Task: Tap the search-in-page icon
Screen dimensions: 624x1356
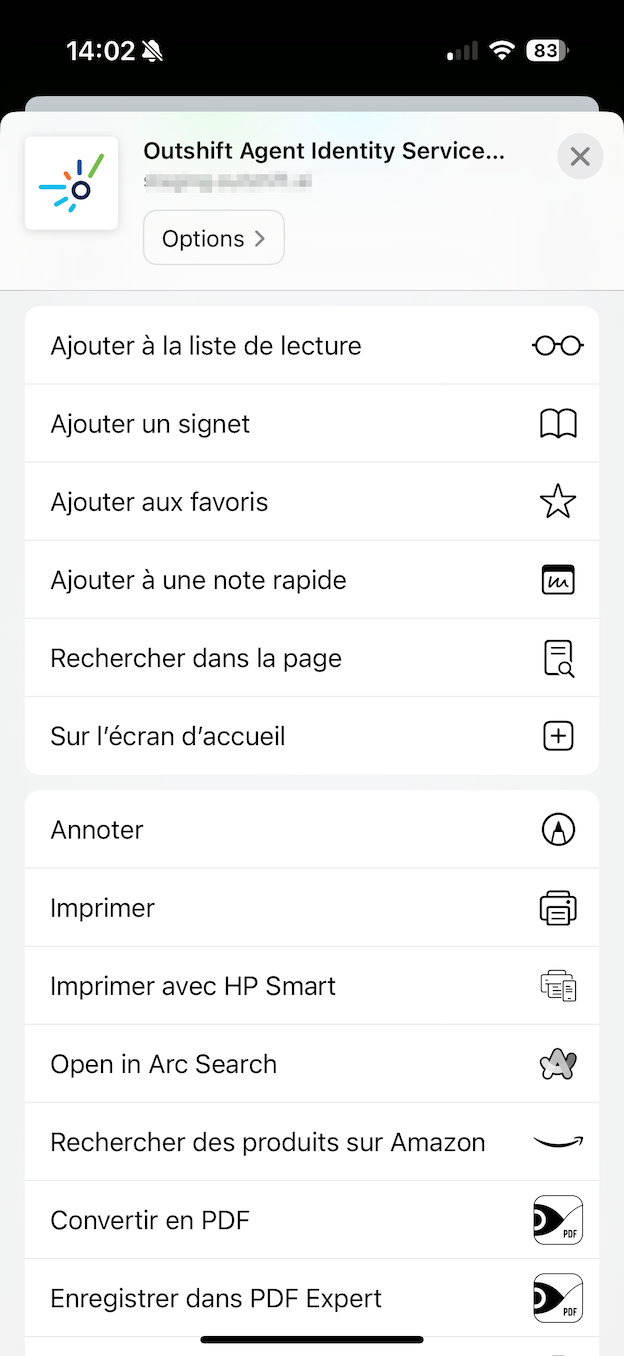Action: [557, 657]
